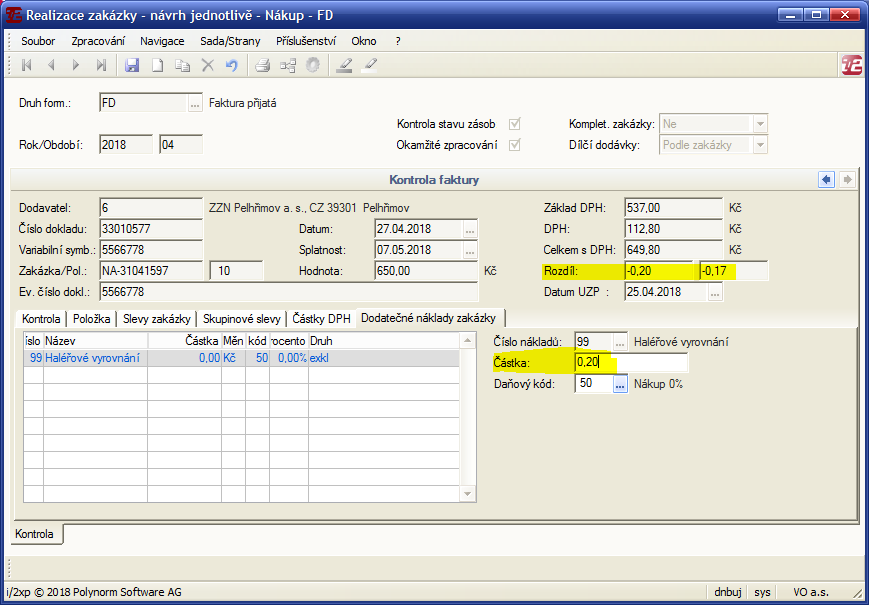Click scroll up arrow of costs table
869x605 pixels.
click(468, 340)
